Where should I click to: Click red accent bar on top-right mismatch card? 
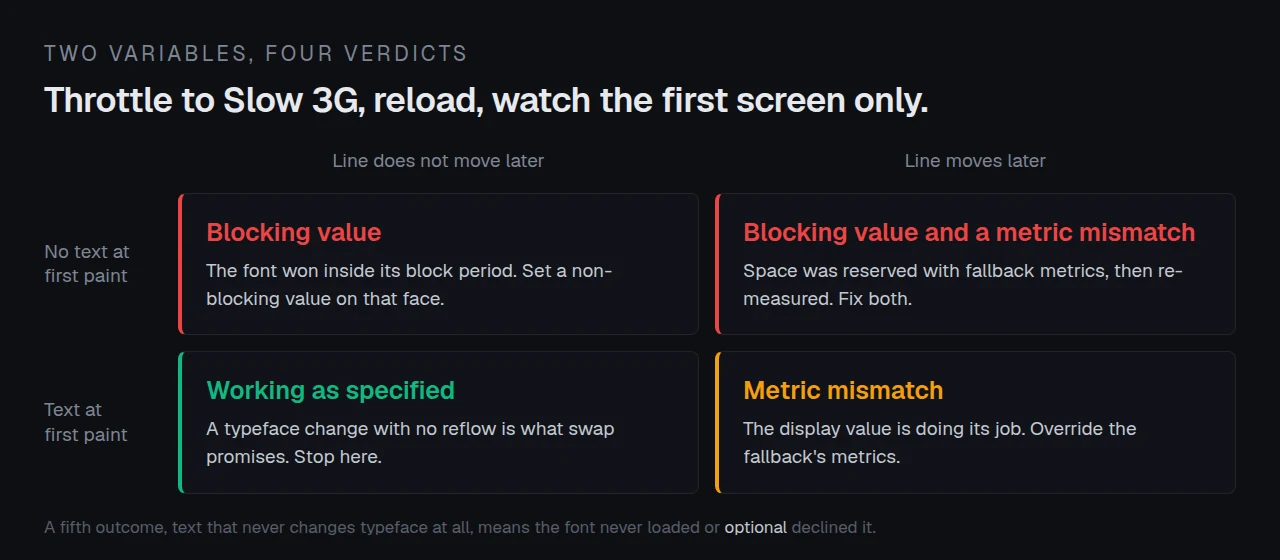pos(717,264)
